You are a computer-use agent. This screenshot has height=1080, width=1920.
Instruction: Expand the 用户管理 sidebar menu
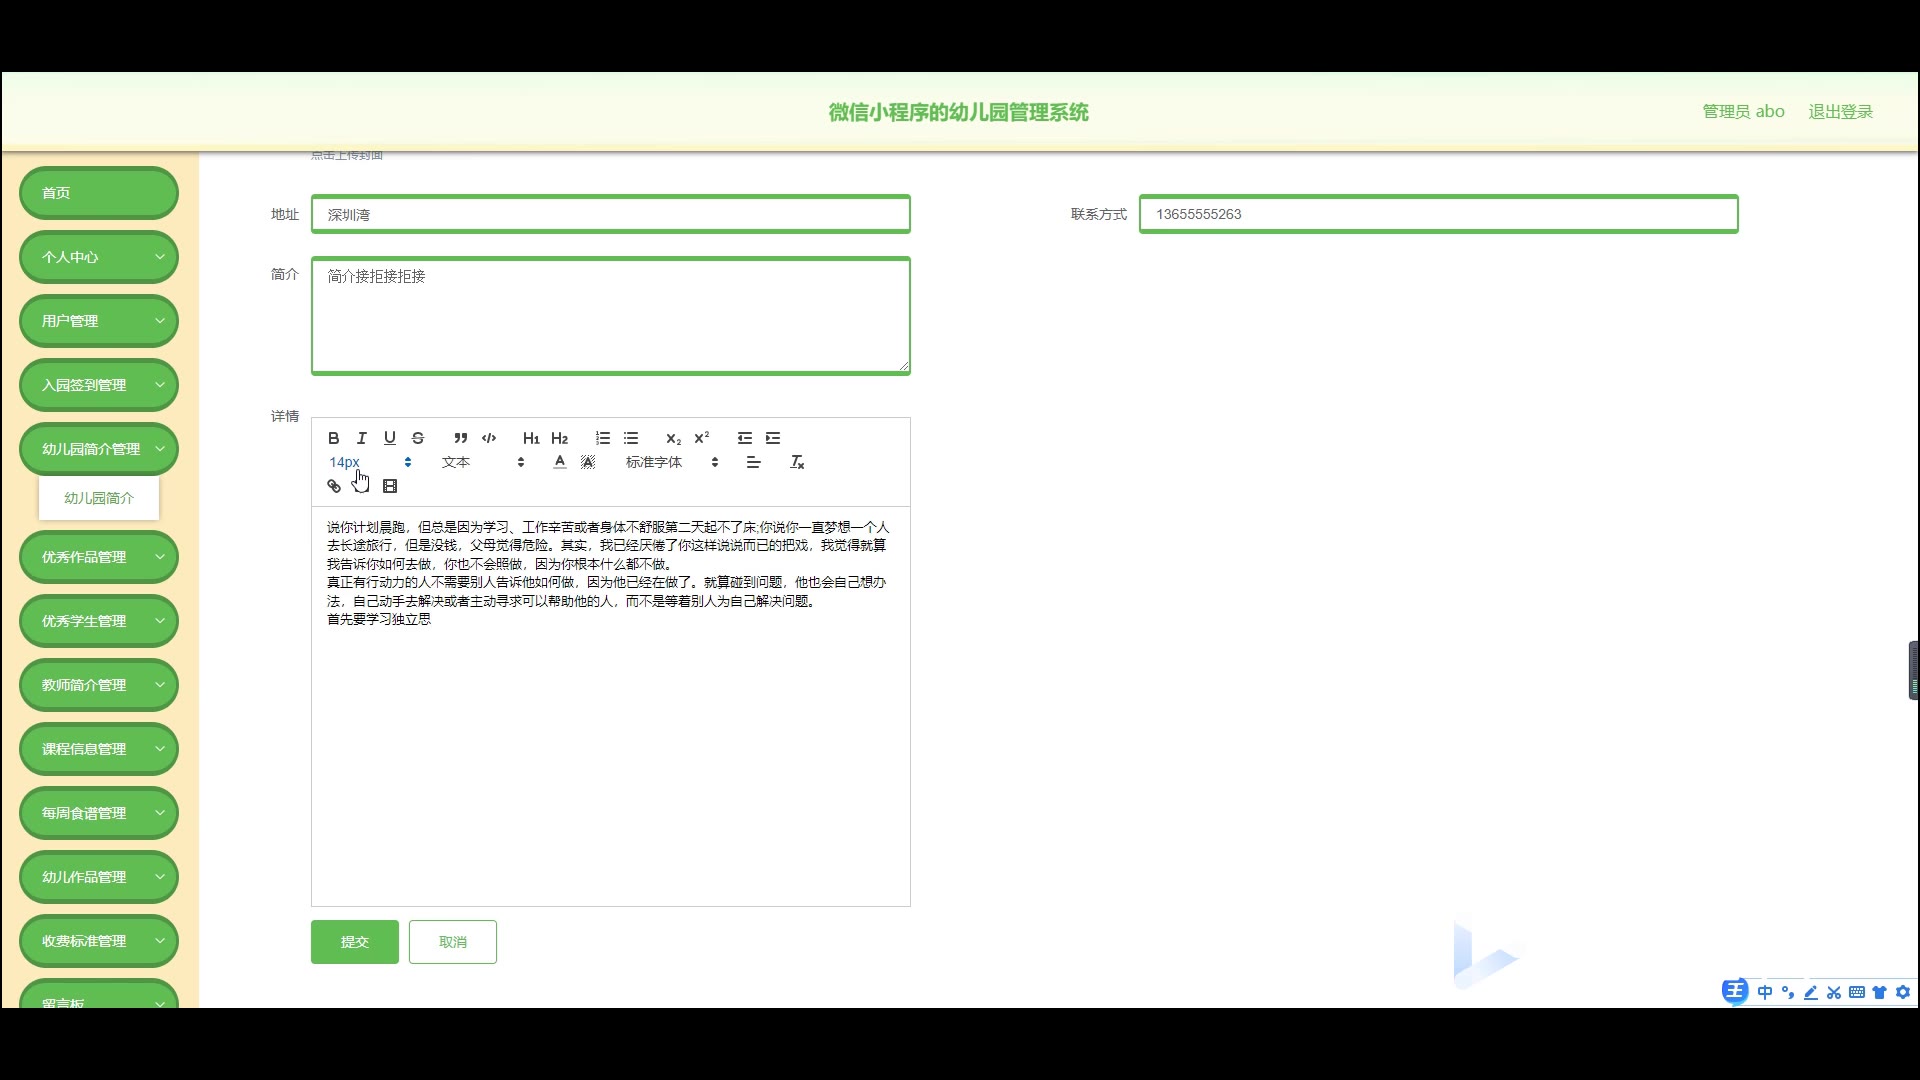point(99,321)
